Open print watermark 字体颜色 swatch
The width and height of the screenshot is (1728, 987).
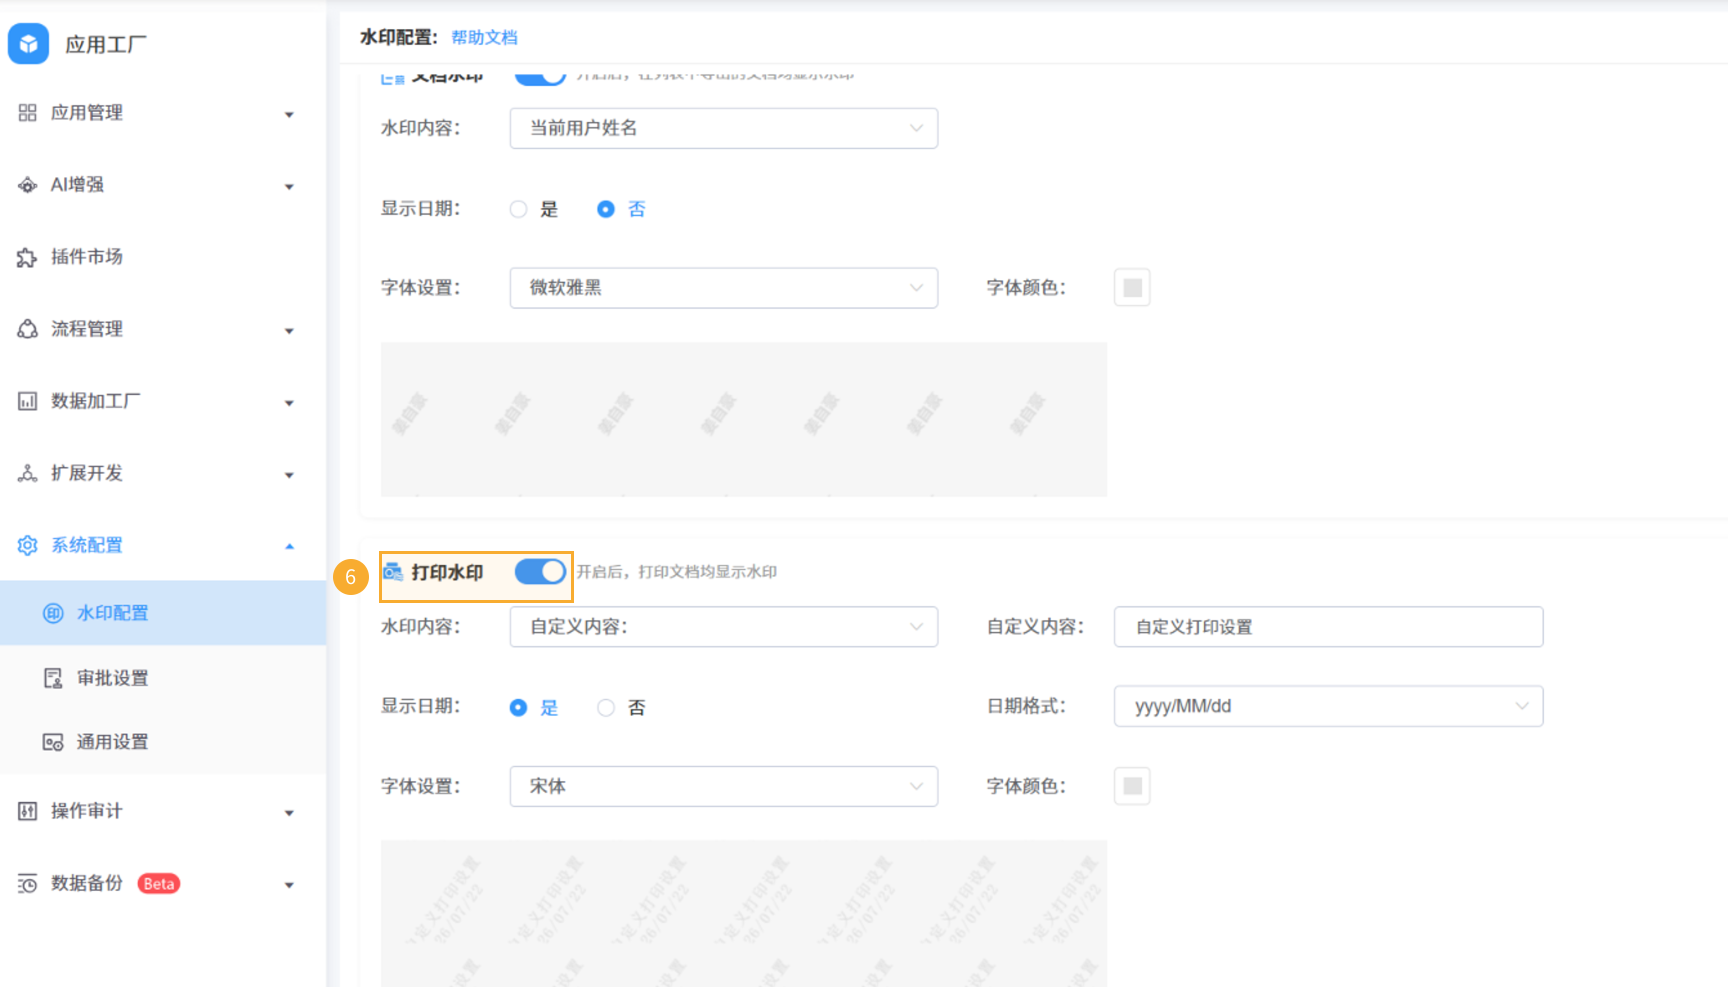1132,786
